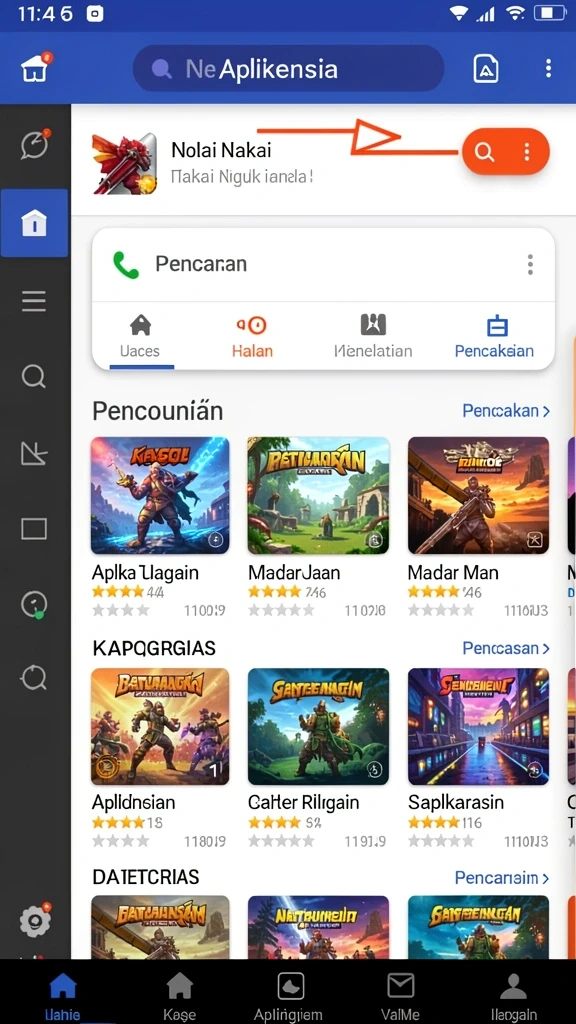Open the Madar Man game thumbnail
Image resolution: width=576 pixels, height=1024 pixels.
pyautogui.click(x=478, y=496)
